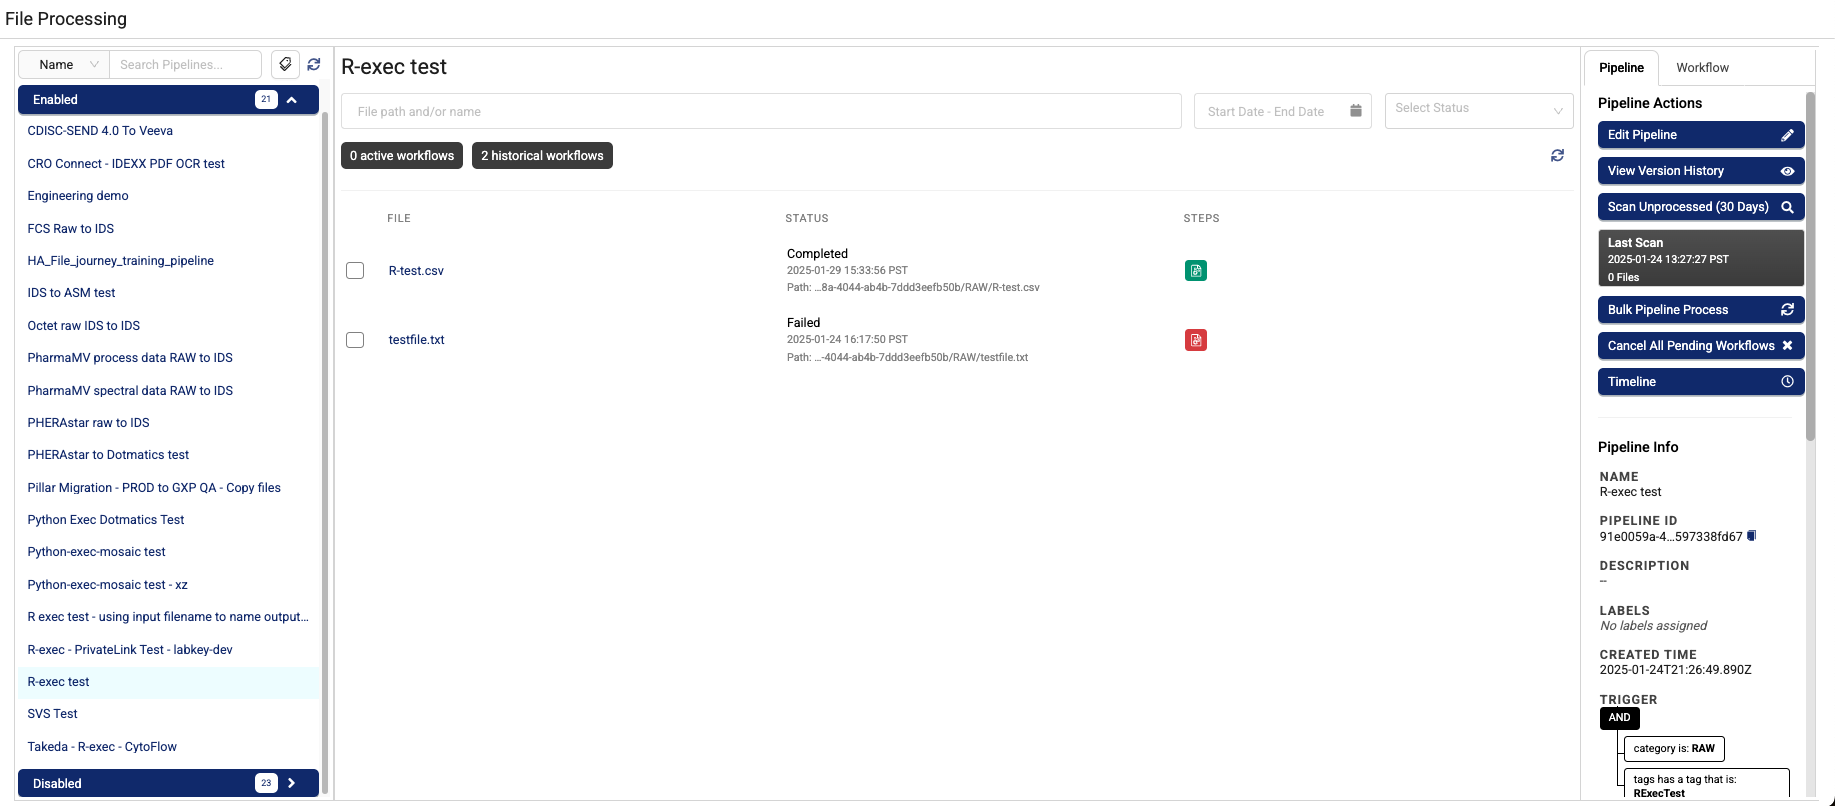Show 0 active workflows
Image resolution: width=1835 pixels, height=806 pixels.
(402, 156)
